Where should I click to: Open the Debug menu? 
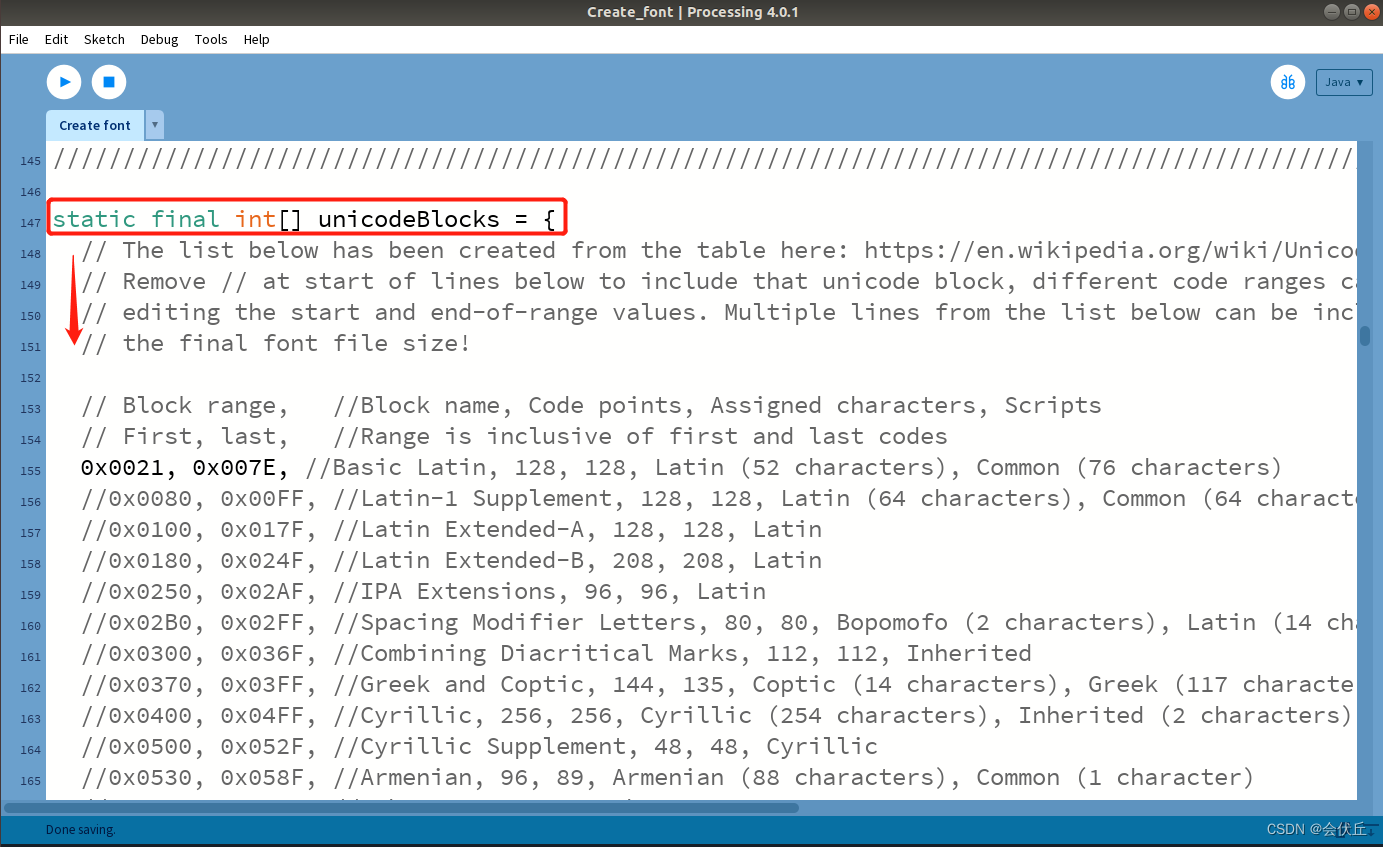(x=159, y=39)
